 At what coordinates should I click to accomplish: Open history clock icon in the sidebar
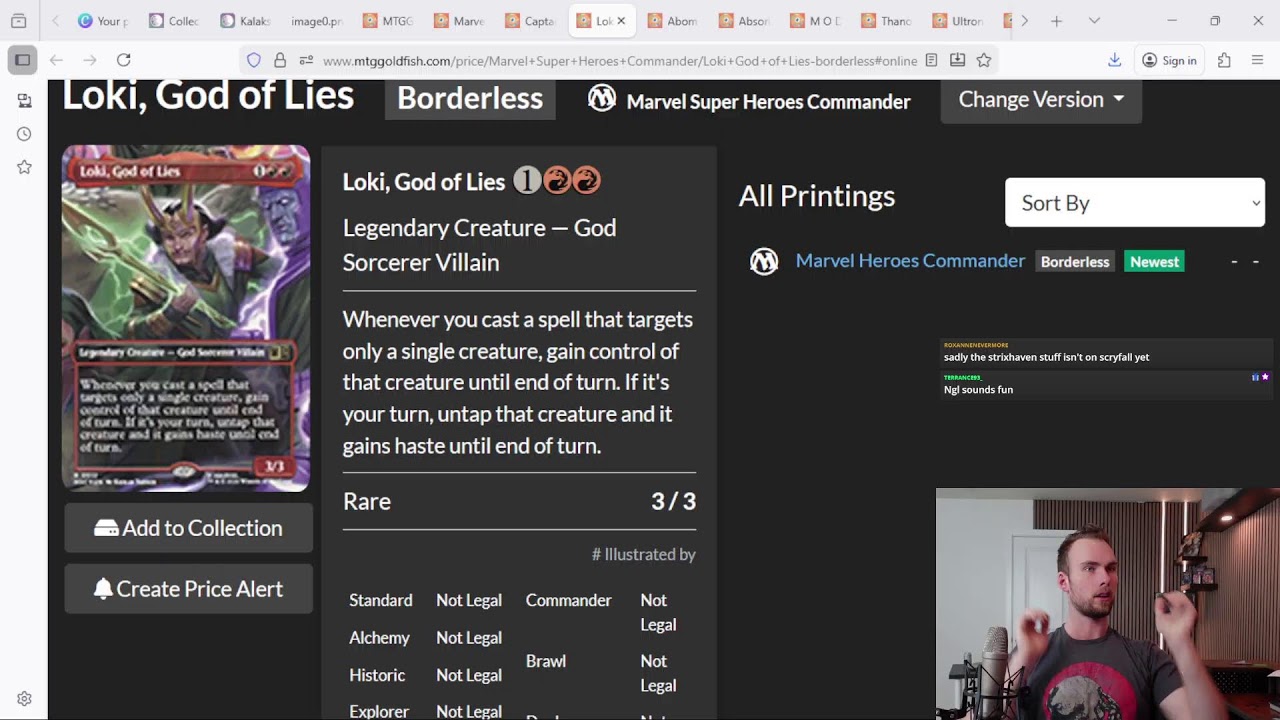click(24, 134)
